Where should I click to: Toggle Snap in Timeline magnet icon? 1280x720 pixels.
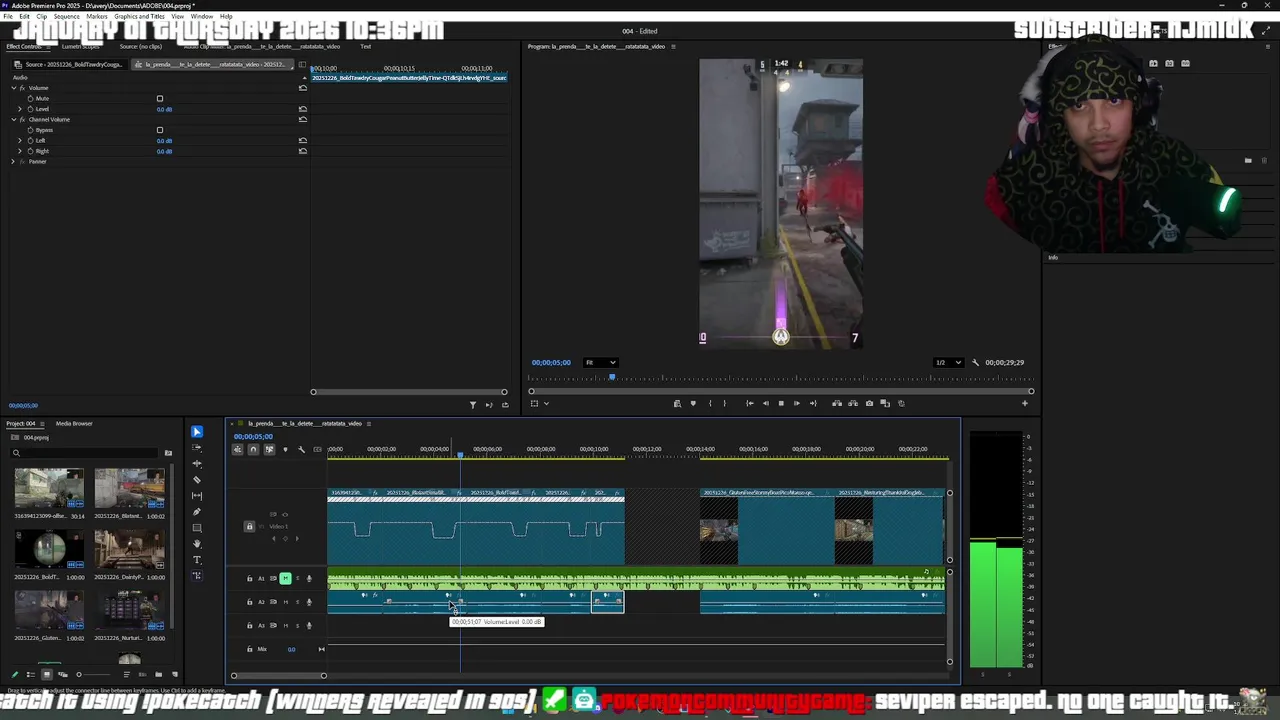pyautogui.click(x=253, y=450)
